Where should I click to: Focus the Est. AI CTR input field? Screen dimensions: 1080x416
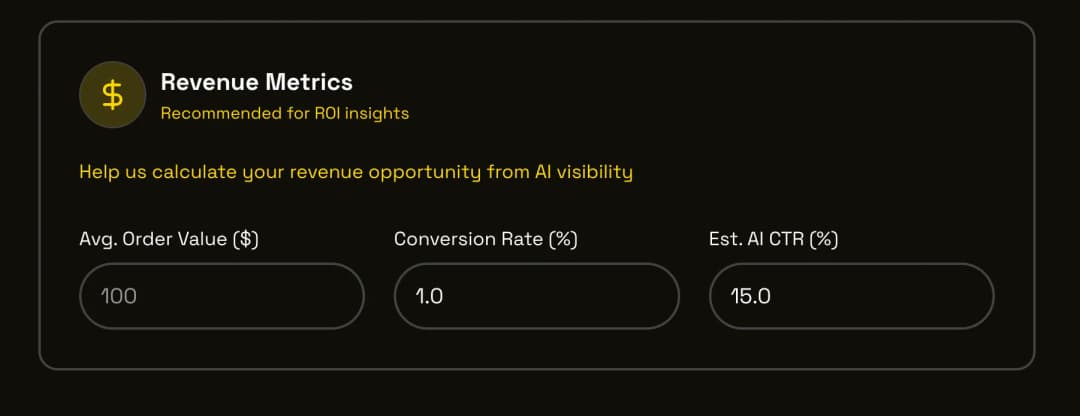tap(851, 296)
